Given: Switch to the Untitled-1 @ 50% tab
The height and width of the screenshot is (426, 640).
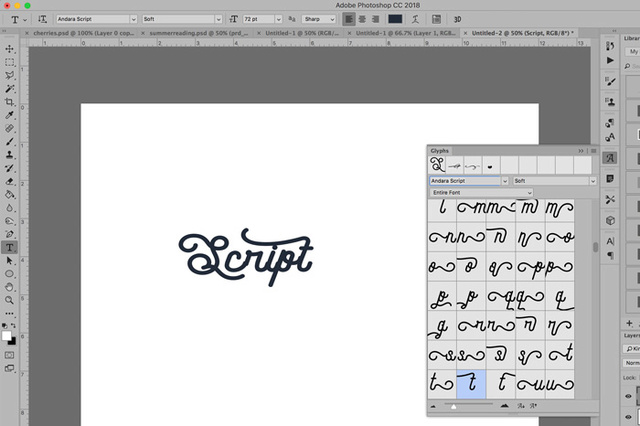Looking at the screenshot, I should [302, 33].
